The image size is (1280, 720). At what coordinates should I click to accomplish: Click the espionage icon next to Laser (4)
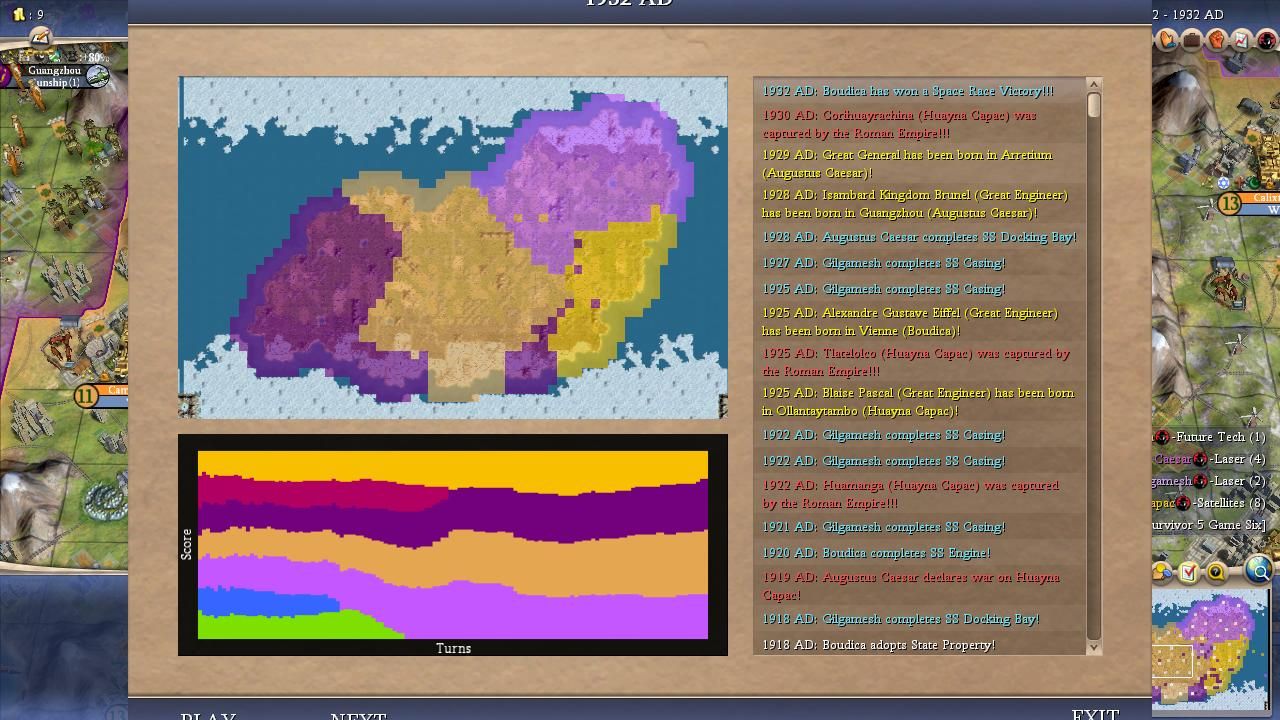point(1200,459)
